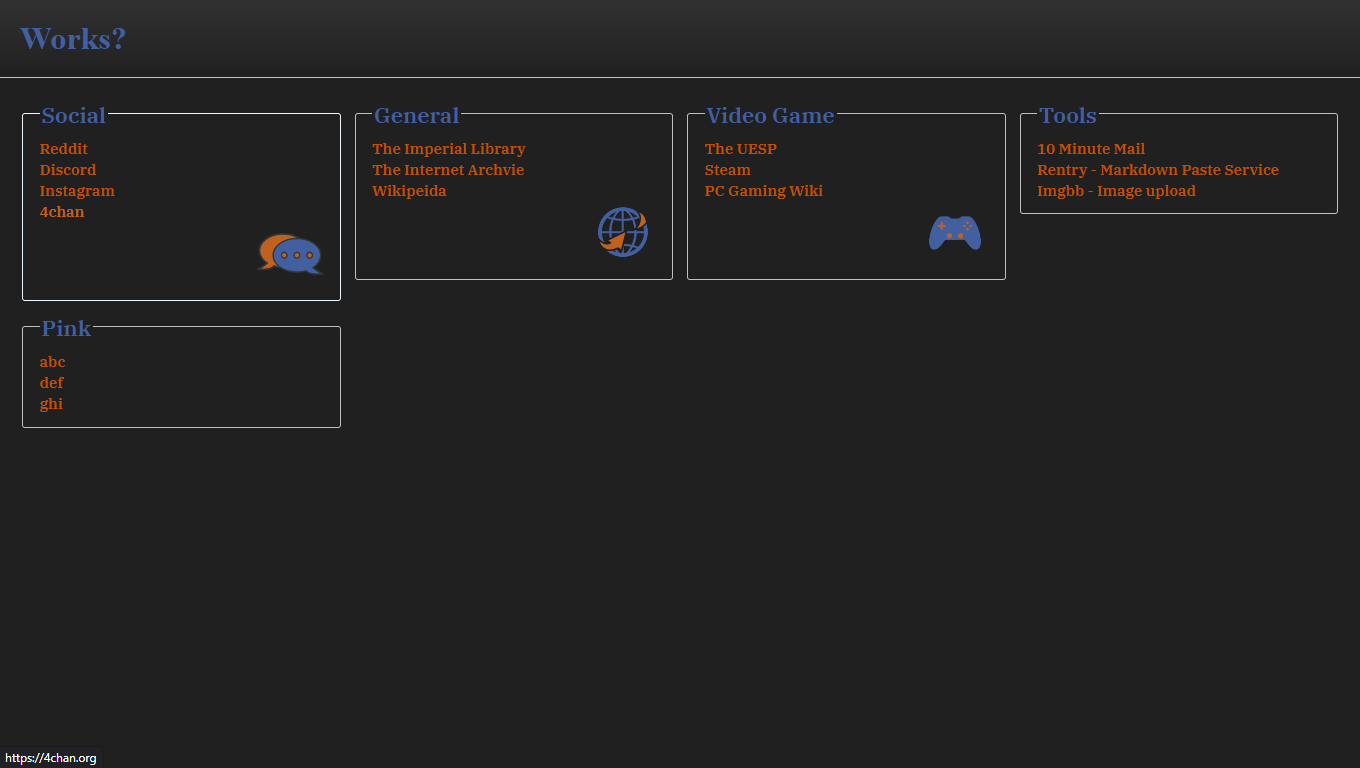Open the Reddit link
The height and width of the screenshot is (768, 1360).
pos(64,149)
